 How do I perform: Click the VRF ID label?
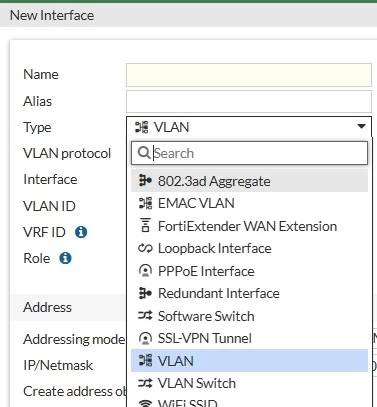pyautogui.click(x=44, y=232)
